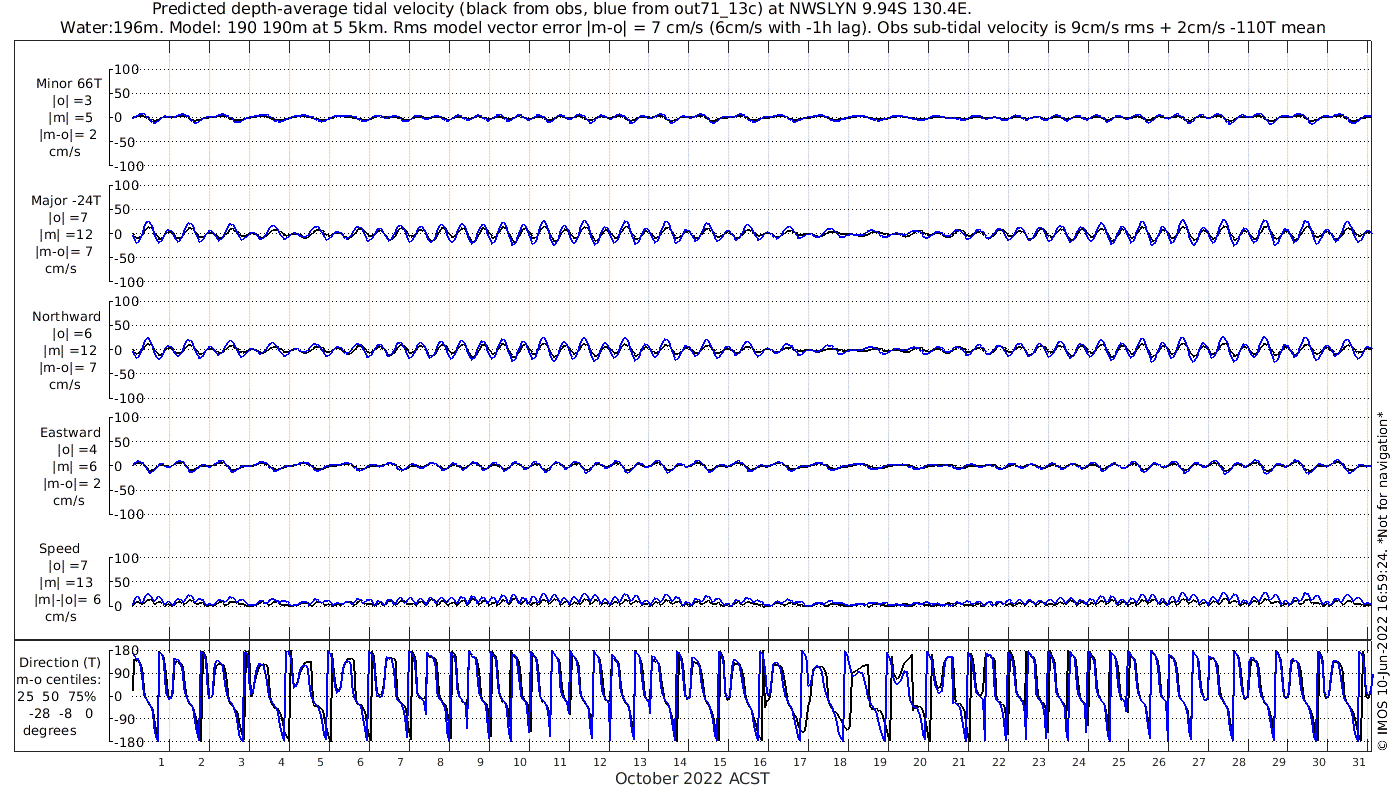
Task: Select "|o| =6" in the Northward panel
Action: pyautogui.click(x=72, y=333)
